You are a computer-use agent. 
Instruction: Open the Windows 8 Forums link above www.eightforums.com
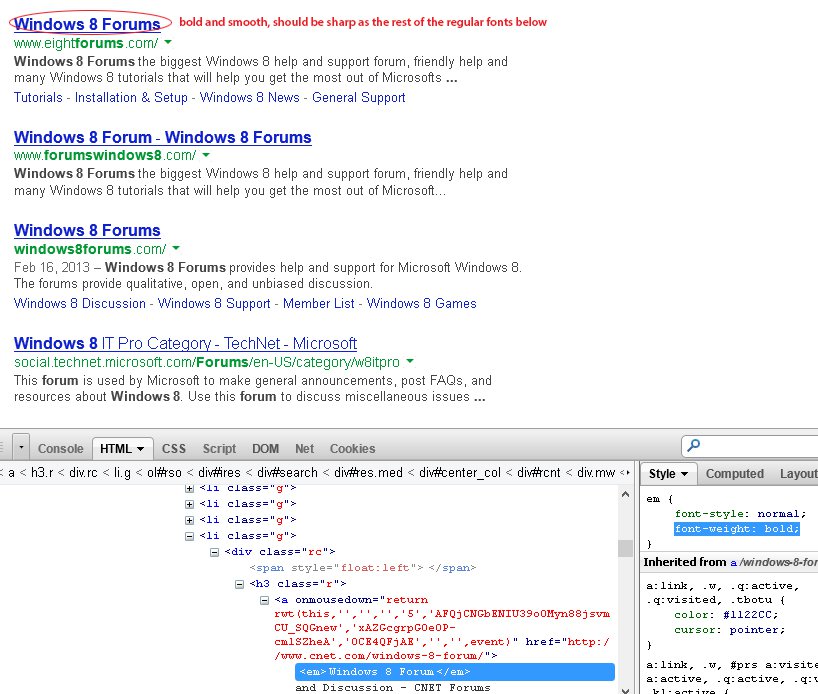87,24
